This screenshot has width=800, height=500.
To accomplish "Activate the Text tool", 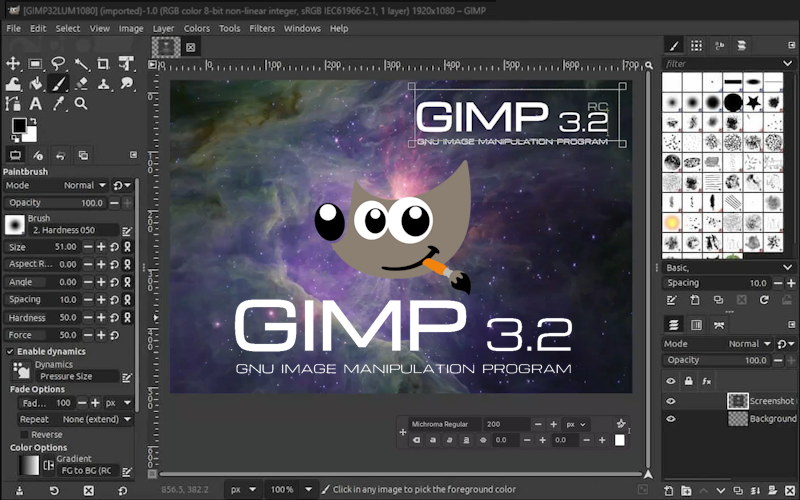I will click(36, 104).
